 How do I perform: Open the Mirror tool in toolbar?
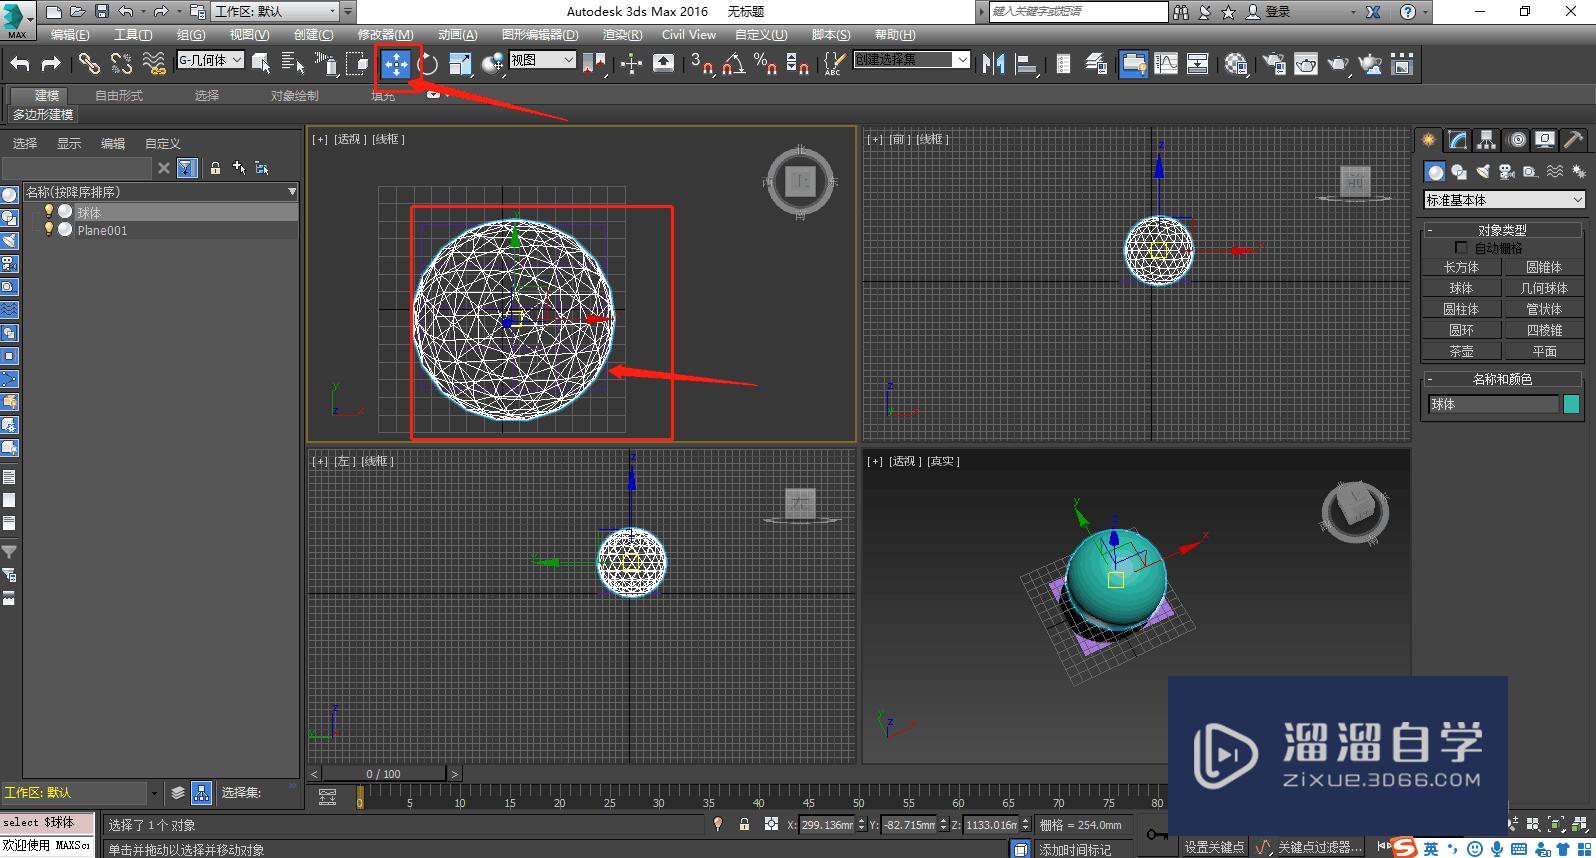click(992, 64)
